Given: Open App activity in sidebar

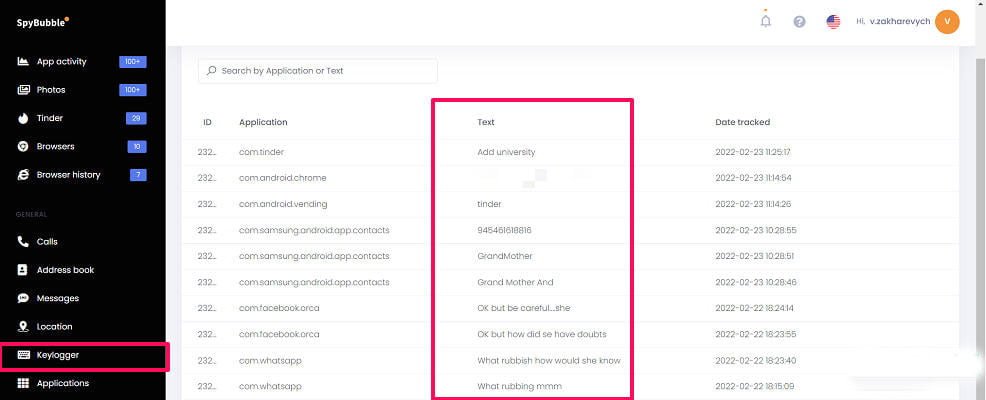Looking at the screenshot, I should (62, 62).
